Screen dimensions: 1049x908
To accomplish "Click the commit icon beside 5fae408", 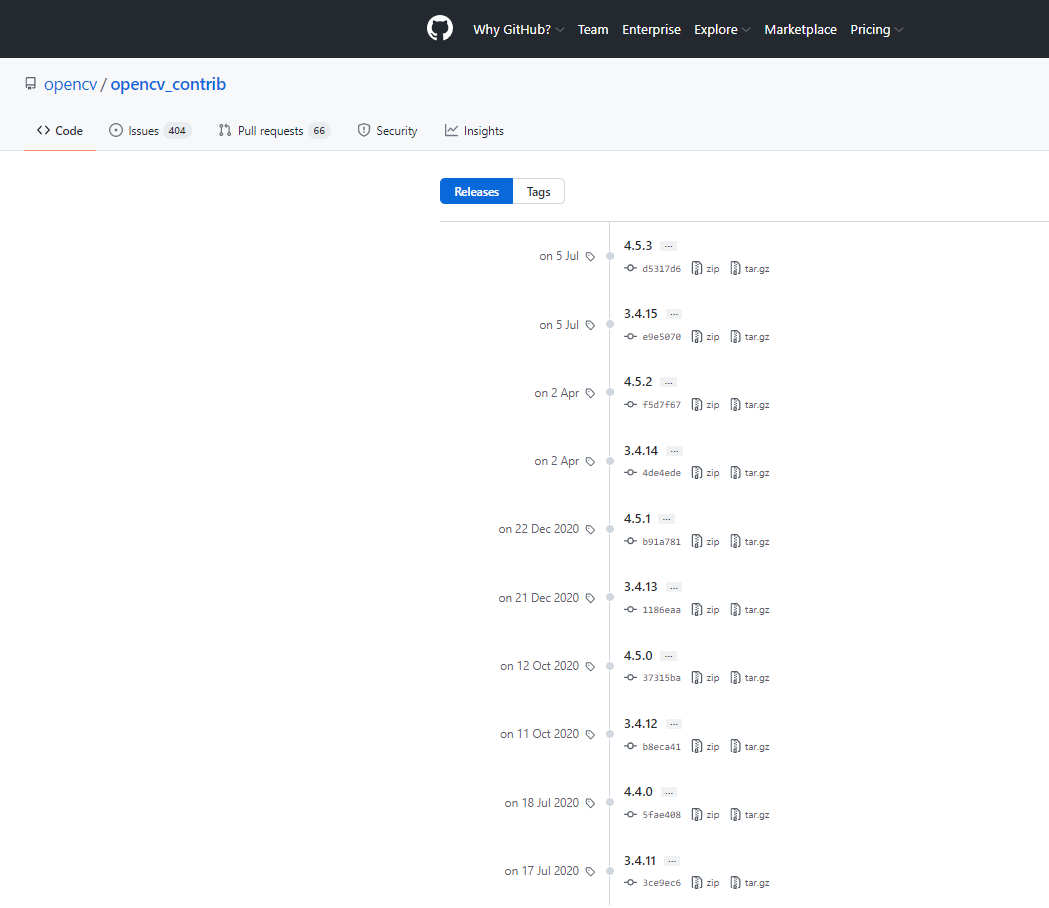I will tap(630, 814).
